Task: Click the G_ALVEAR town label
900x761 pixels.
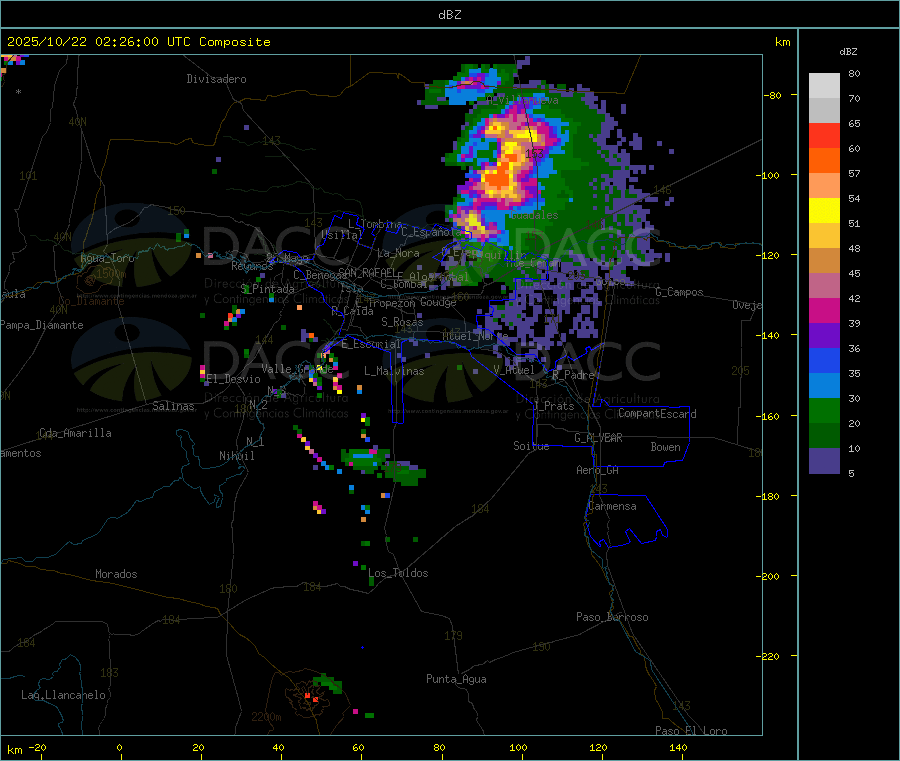Action: pyautogui.click(x=599, y=438)
